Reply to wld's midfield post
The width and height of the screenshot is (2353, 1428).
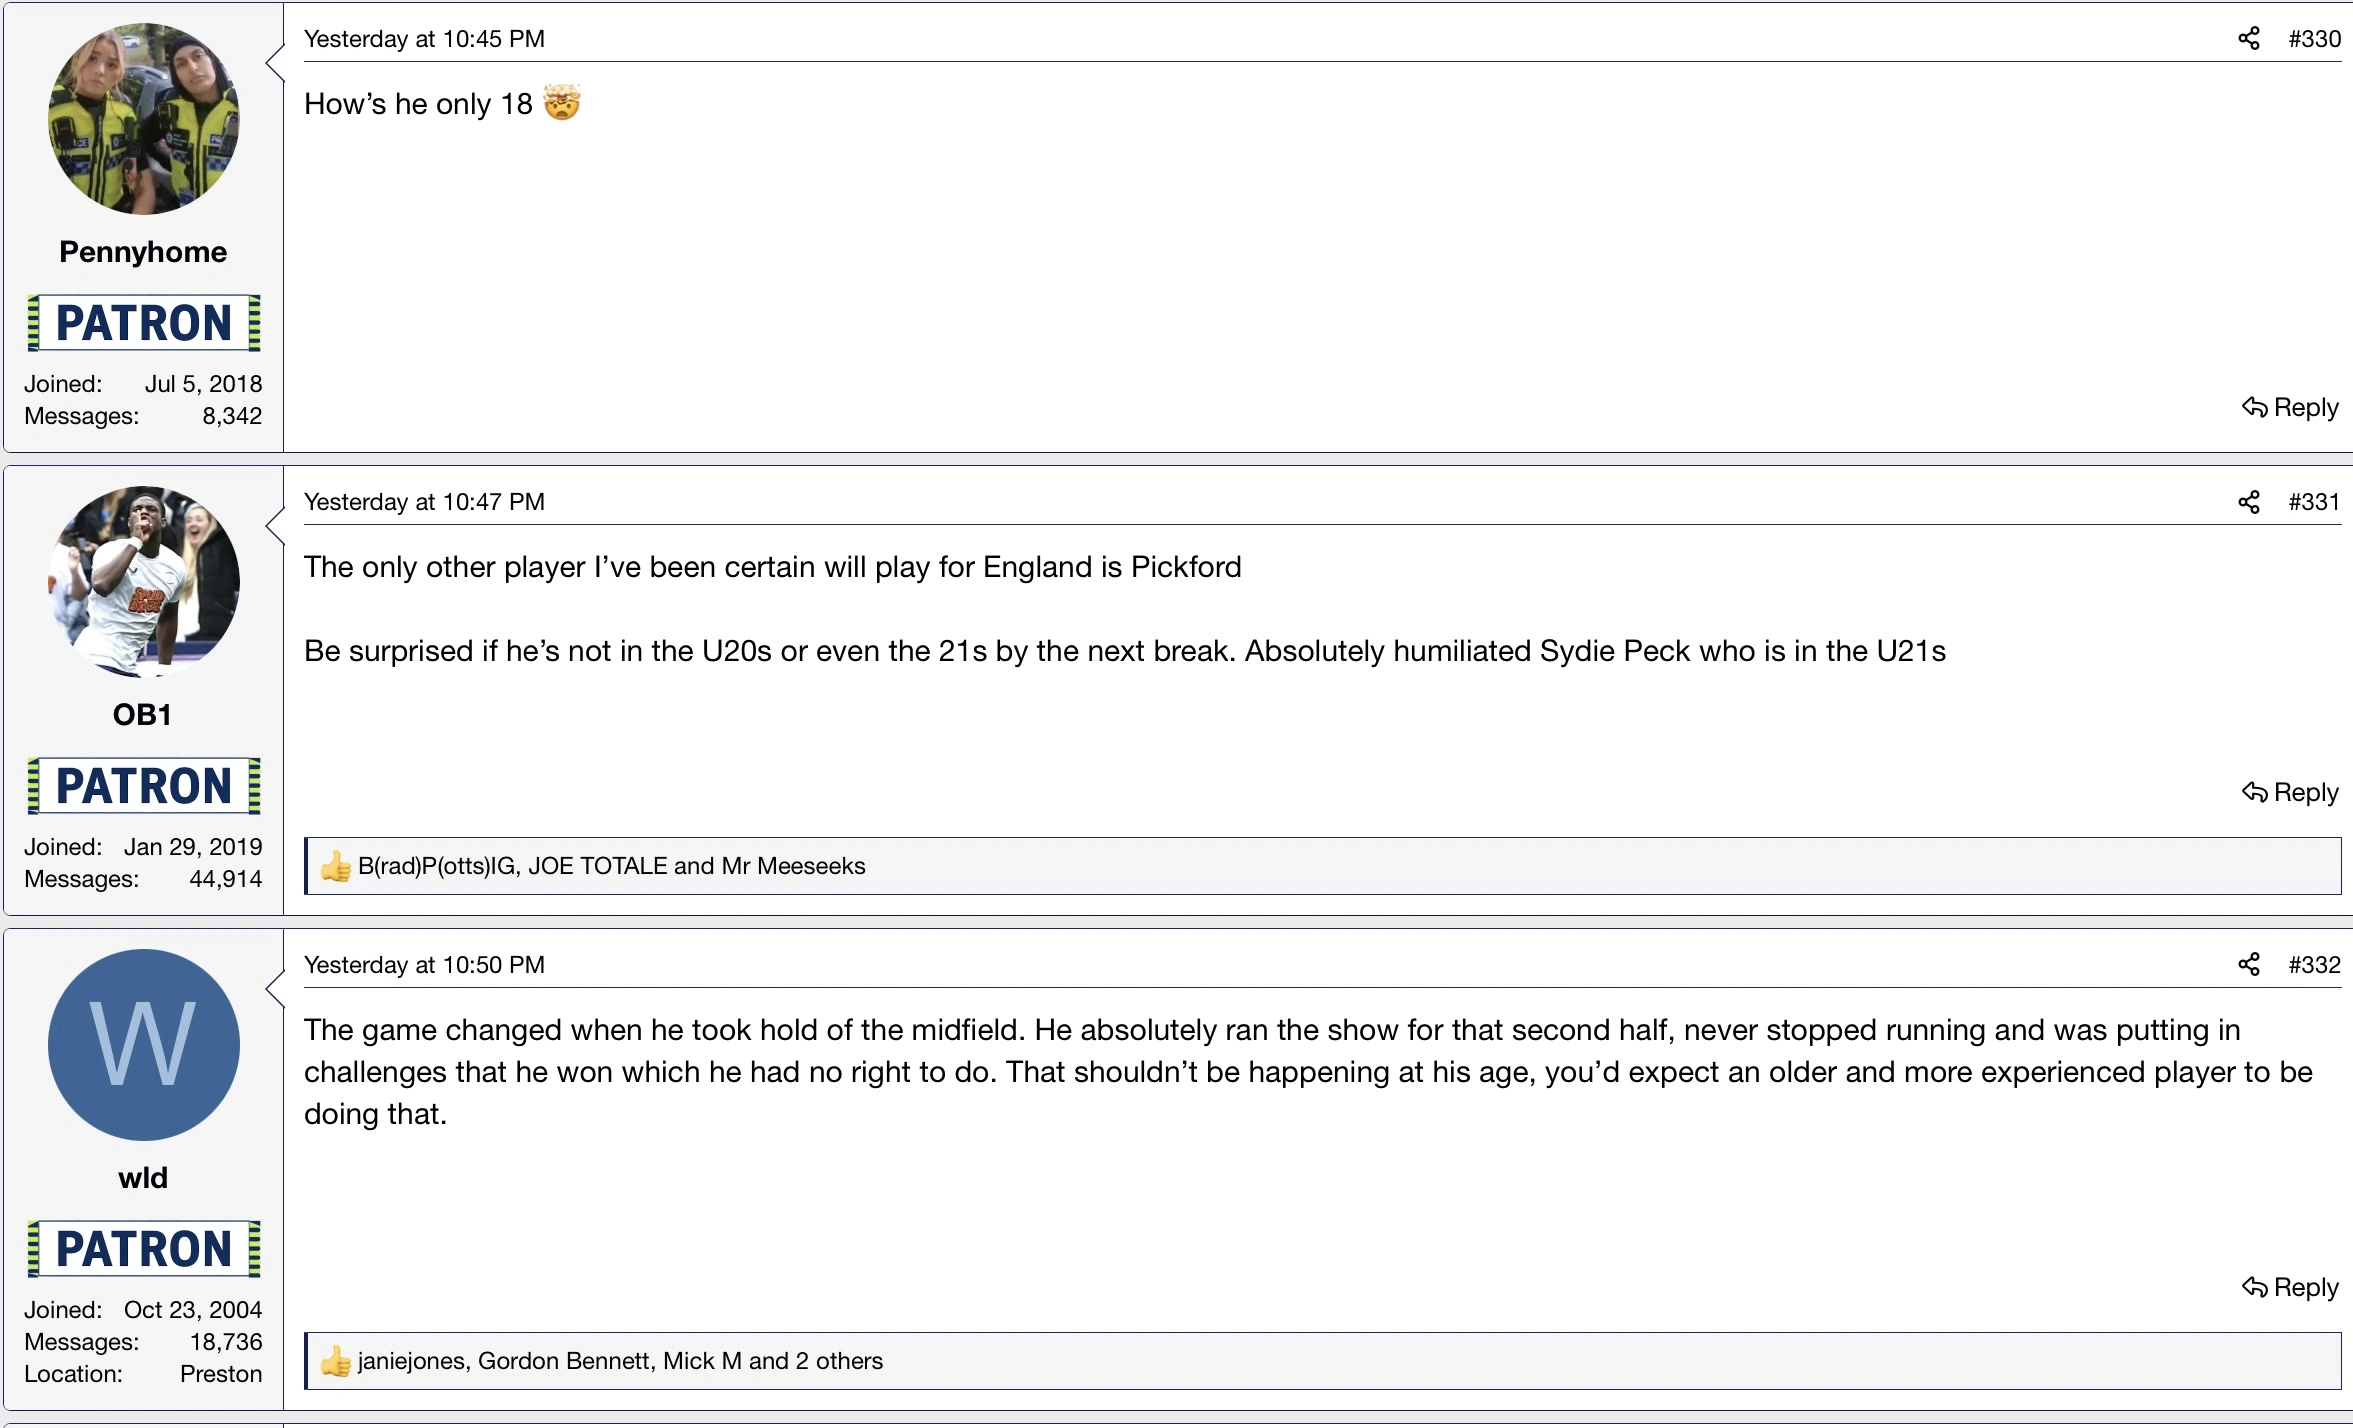tap(2290, 1287)
